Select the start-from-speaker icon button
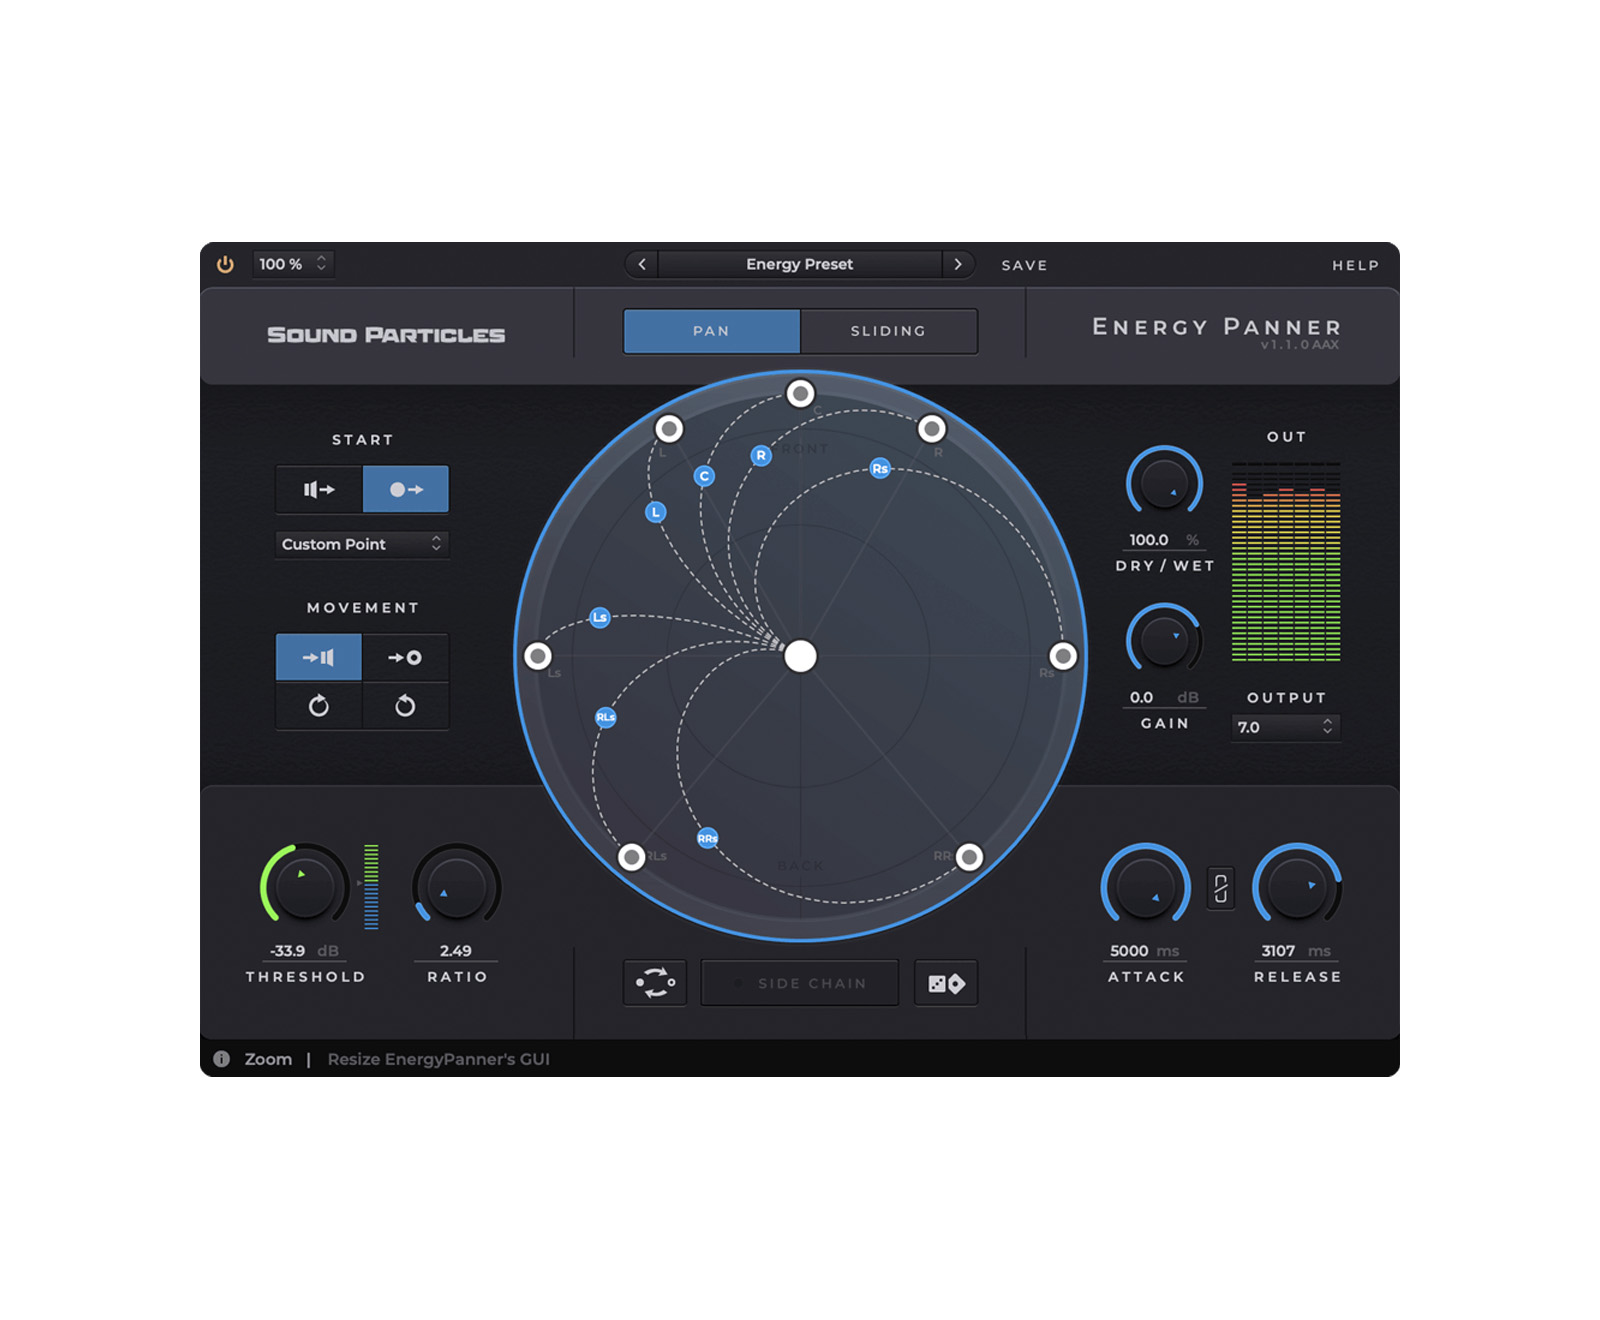Image resolution: width=1600 pixels, height=1320 pixels. [x=319, y=489]
